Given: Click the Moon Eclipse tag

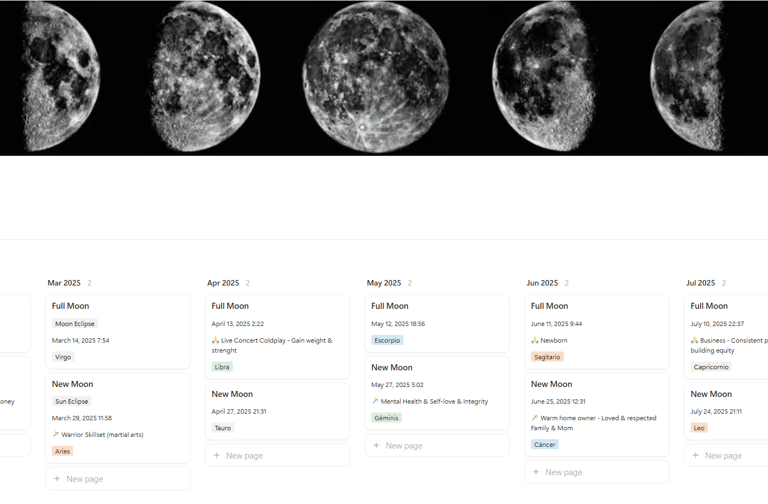Looking at the screenshot, I should tap(74, 324).
